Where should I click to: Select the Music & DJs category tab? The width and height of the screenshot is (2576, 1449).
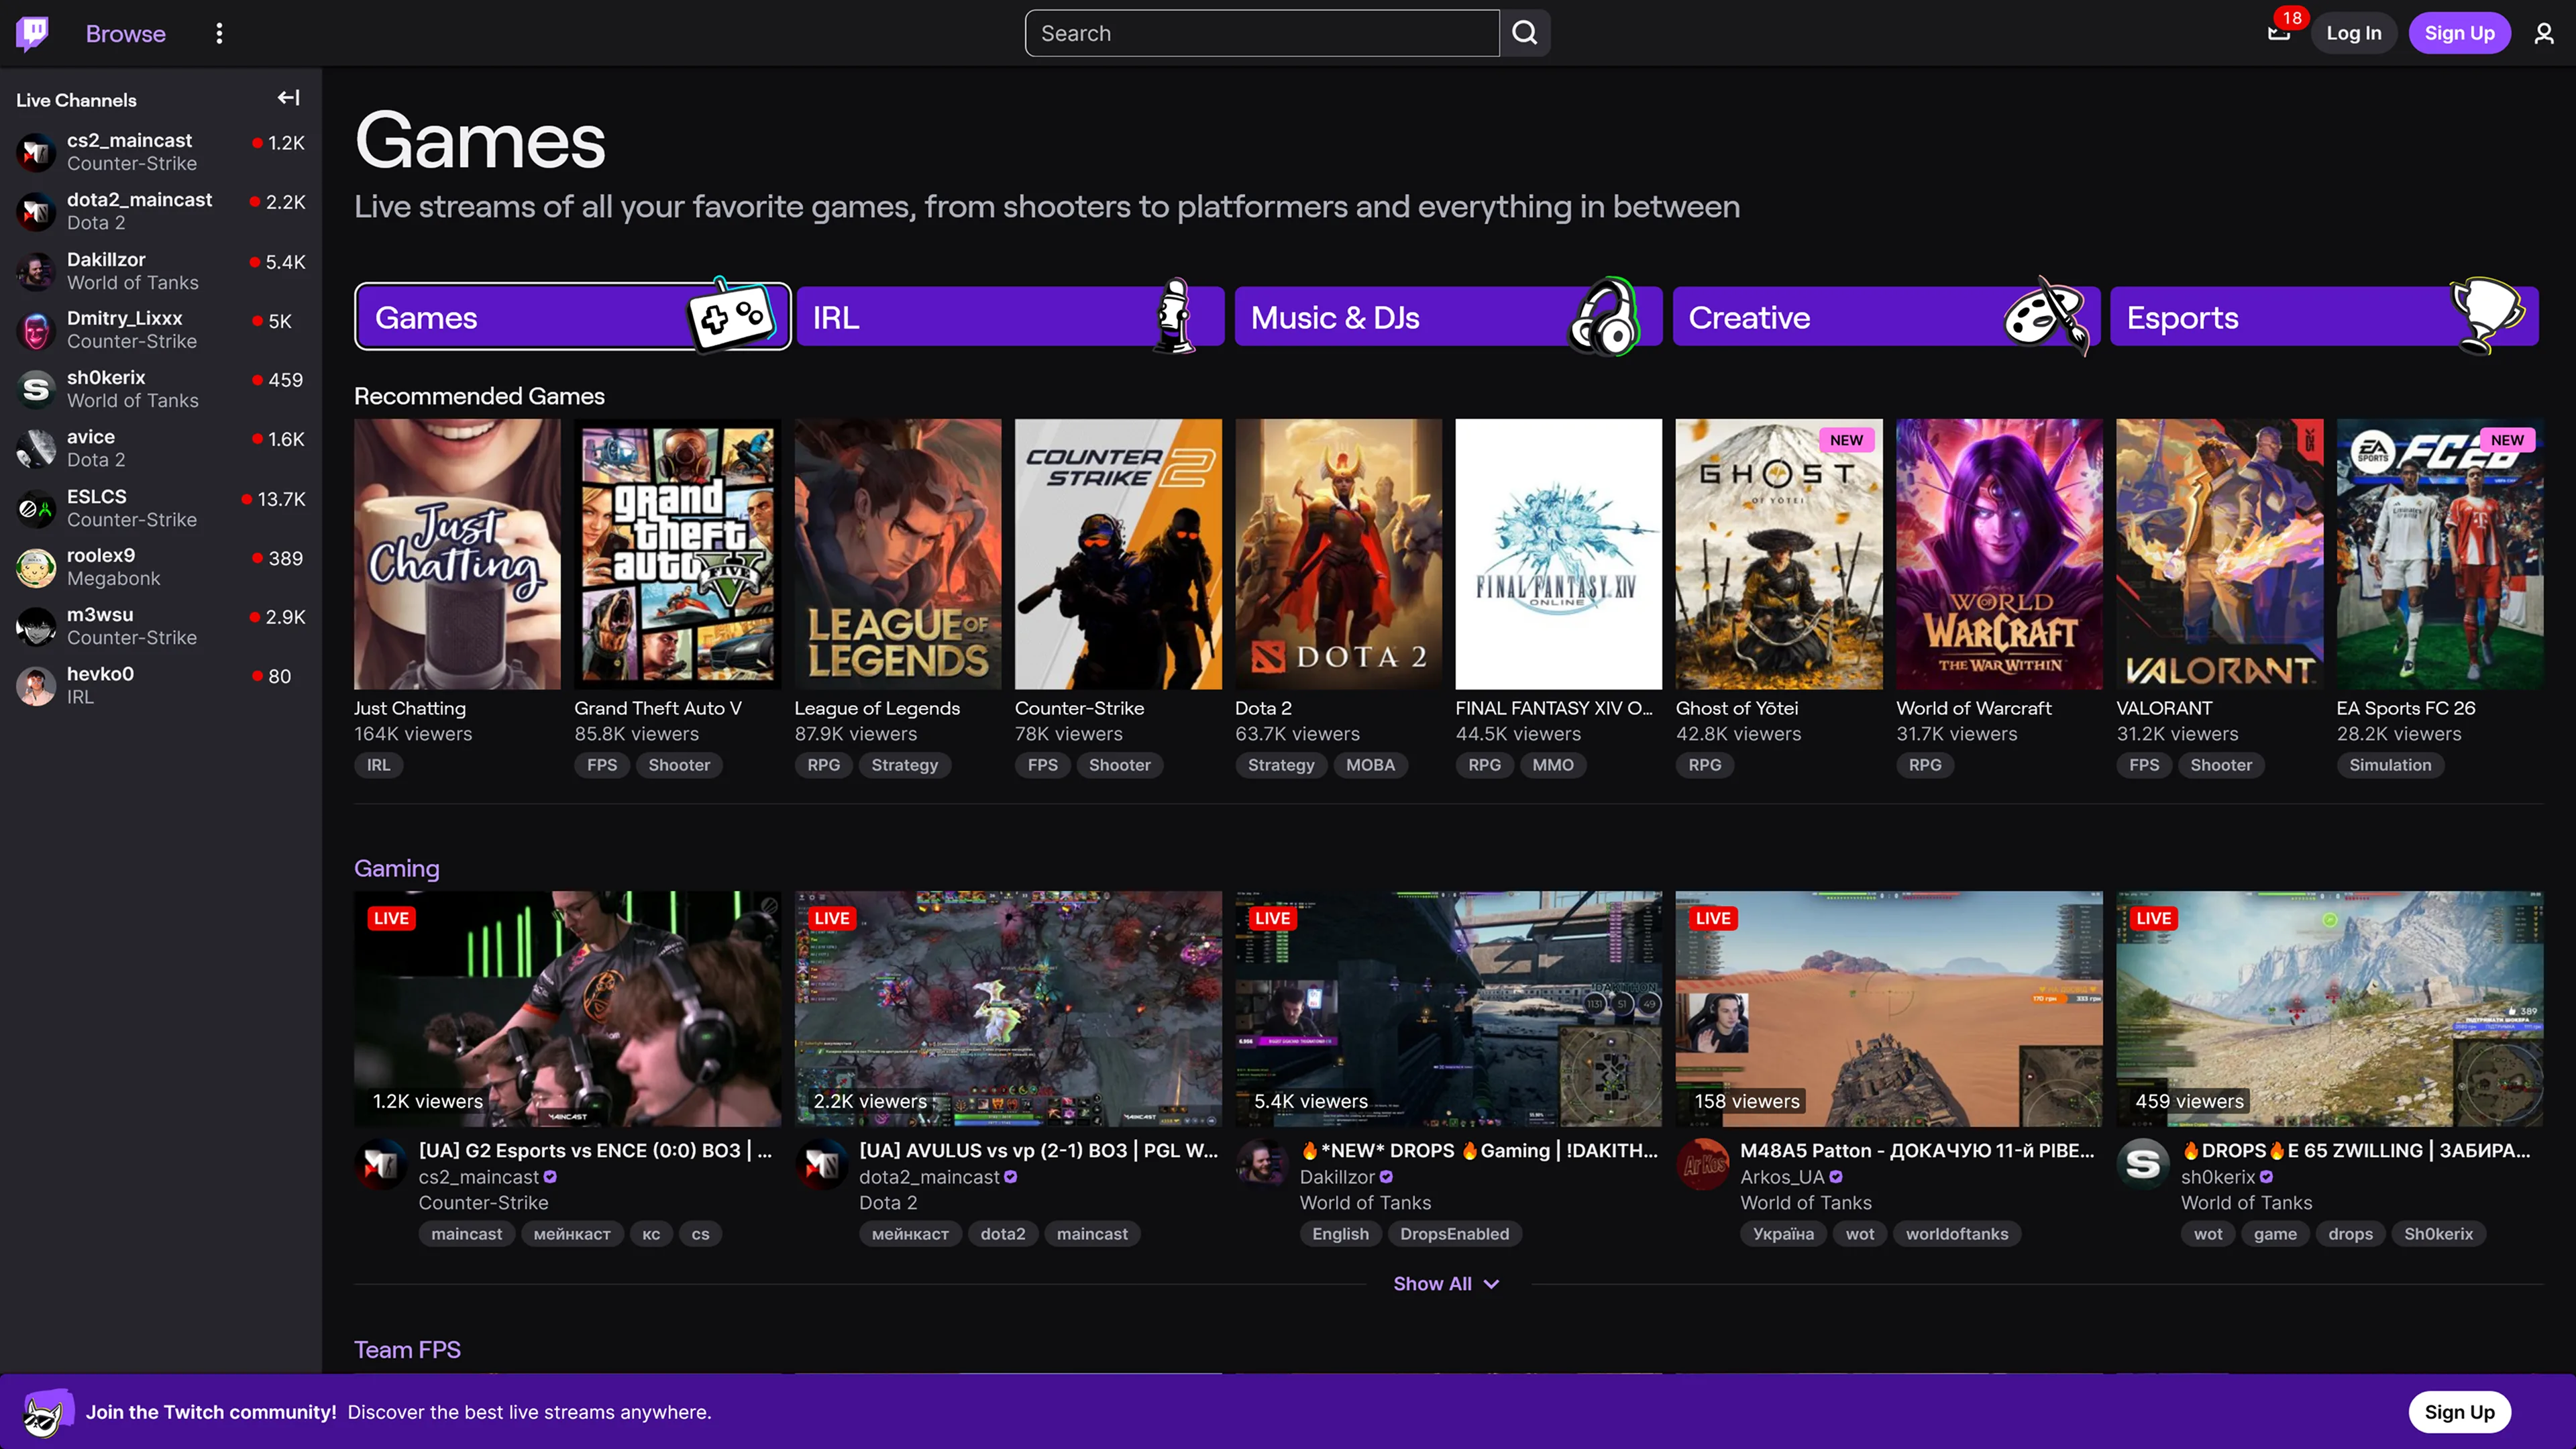point(1447,317)
